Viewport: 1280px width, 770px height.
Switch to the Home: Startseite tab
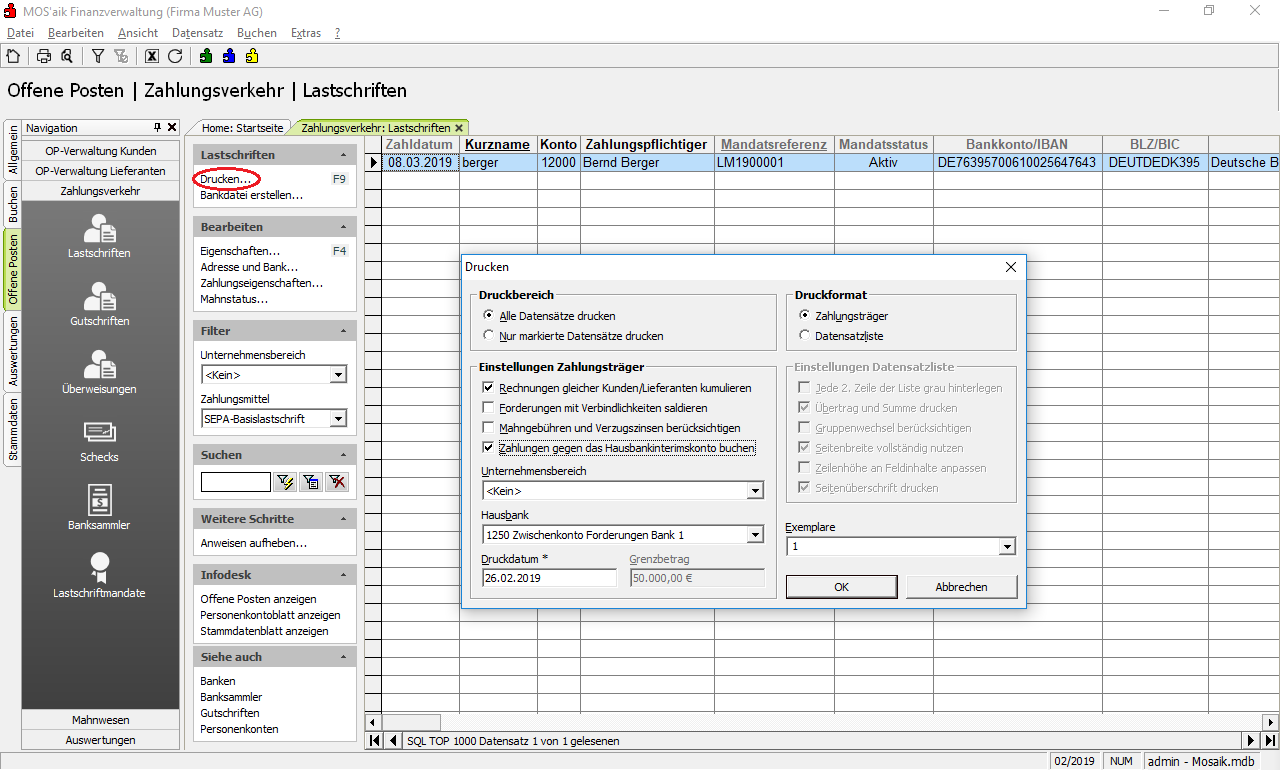pyautogui.click(x=241, y=128)
